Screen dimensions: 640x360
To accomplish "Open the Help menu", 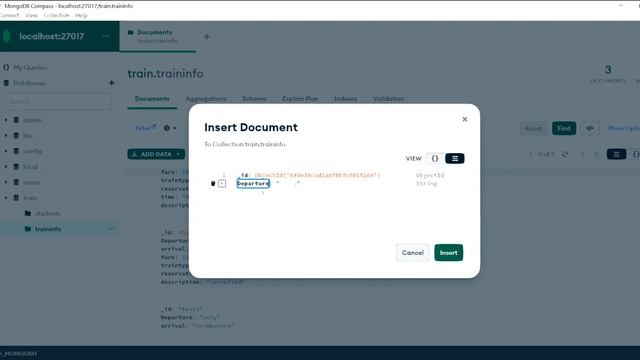I will pos(81,15).
